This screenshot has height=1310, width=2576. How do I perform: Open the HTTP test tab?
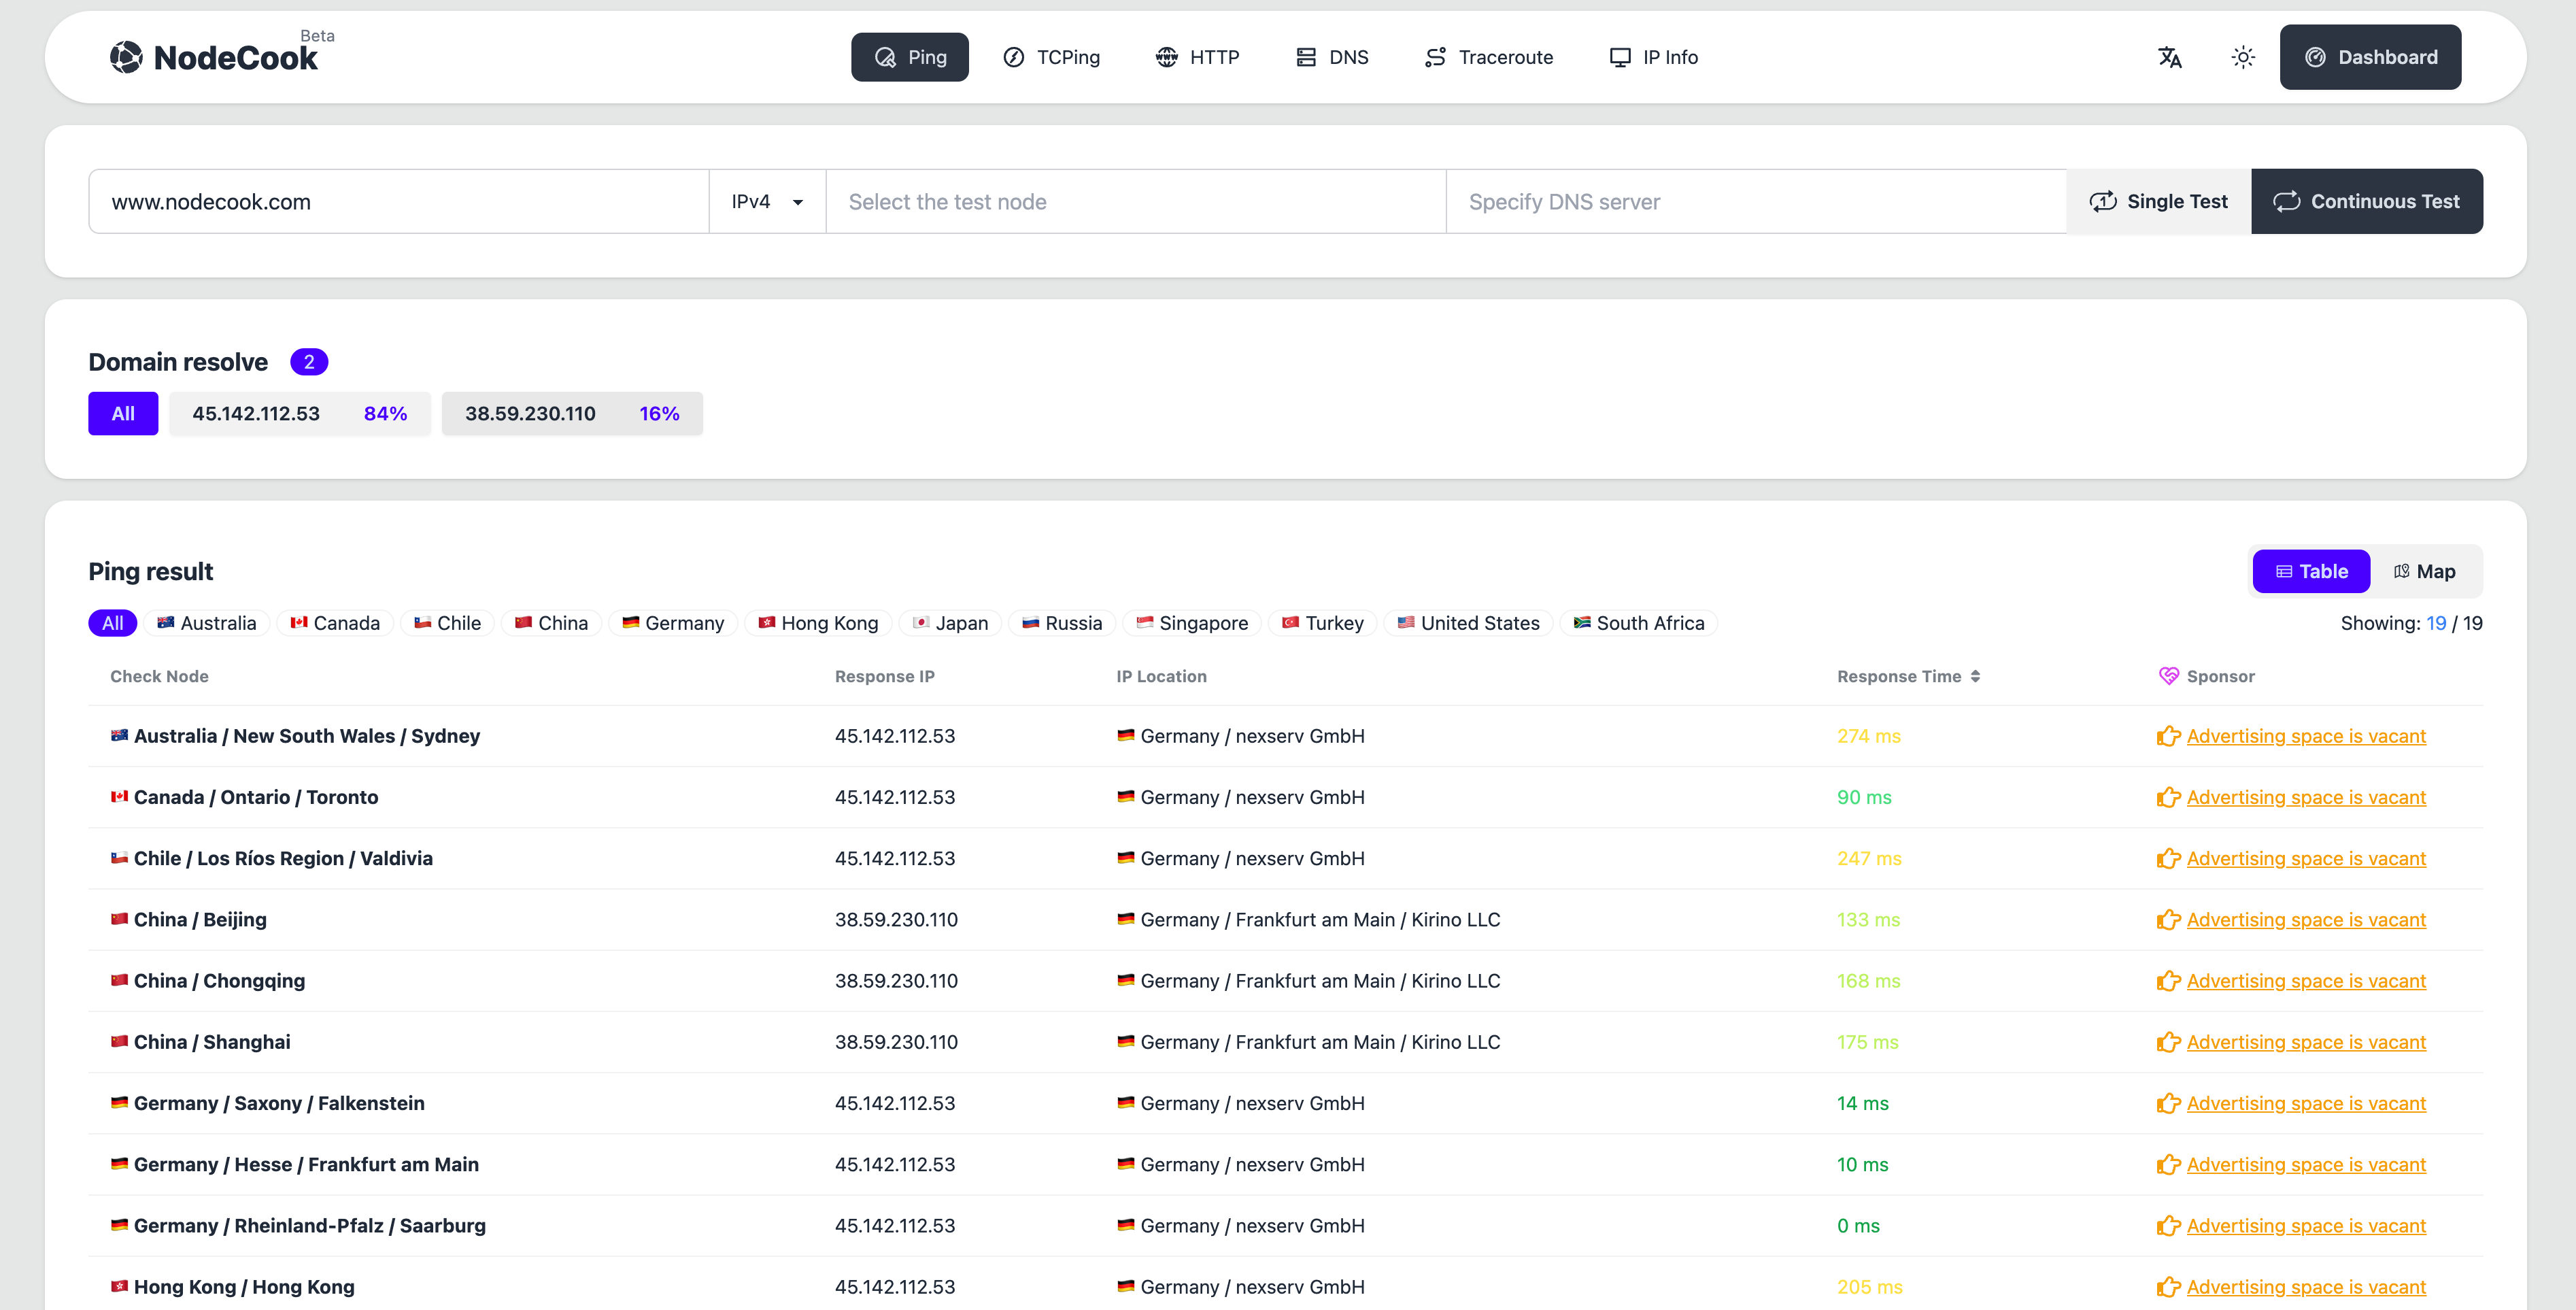click(x=1197, y=57)
